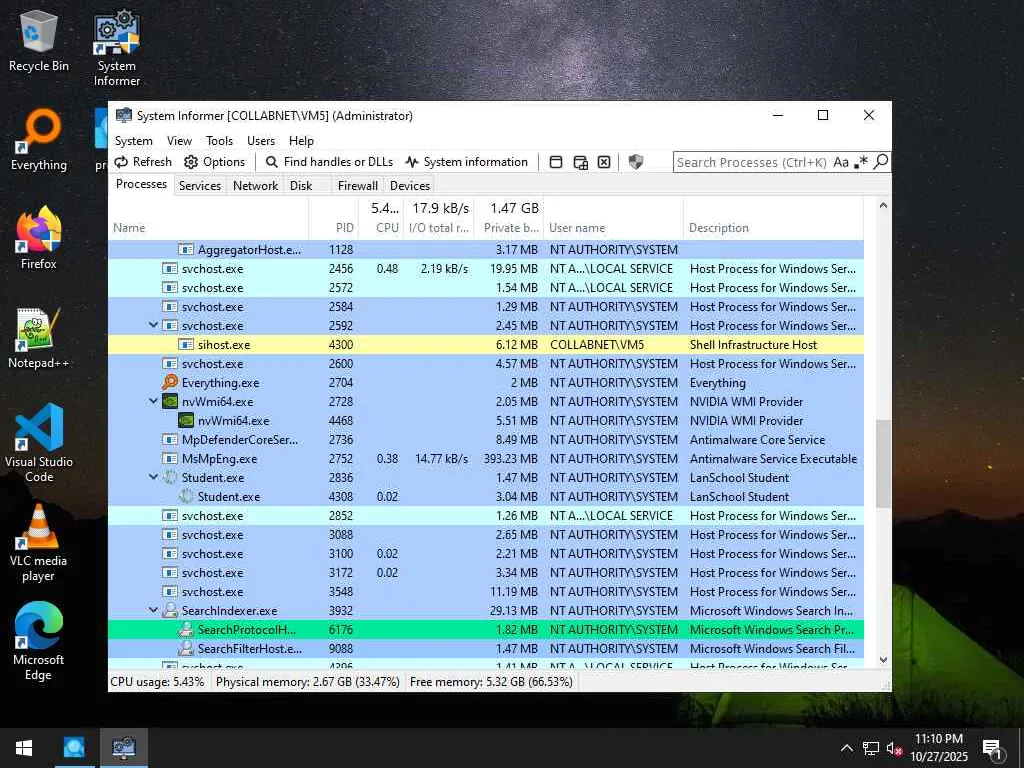Click the CPU usage status bar entry
The height and width of the screenshot is (768, 1024).
157,682
